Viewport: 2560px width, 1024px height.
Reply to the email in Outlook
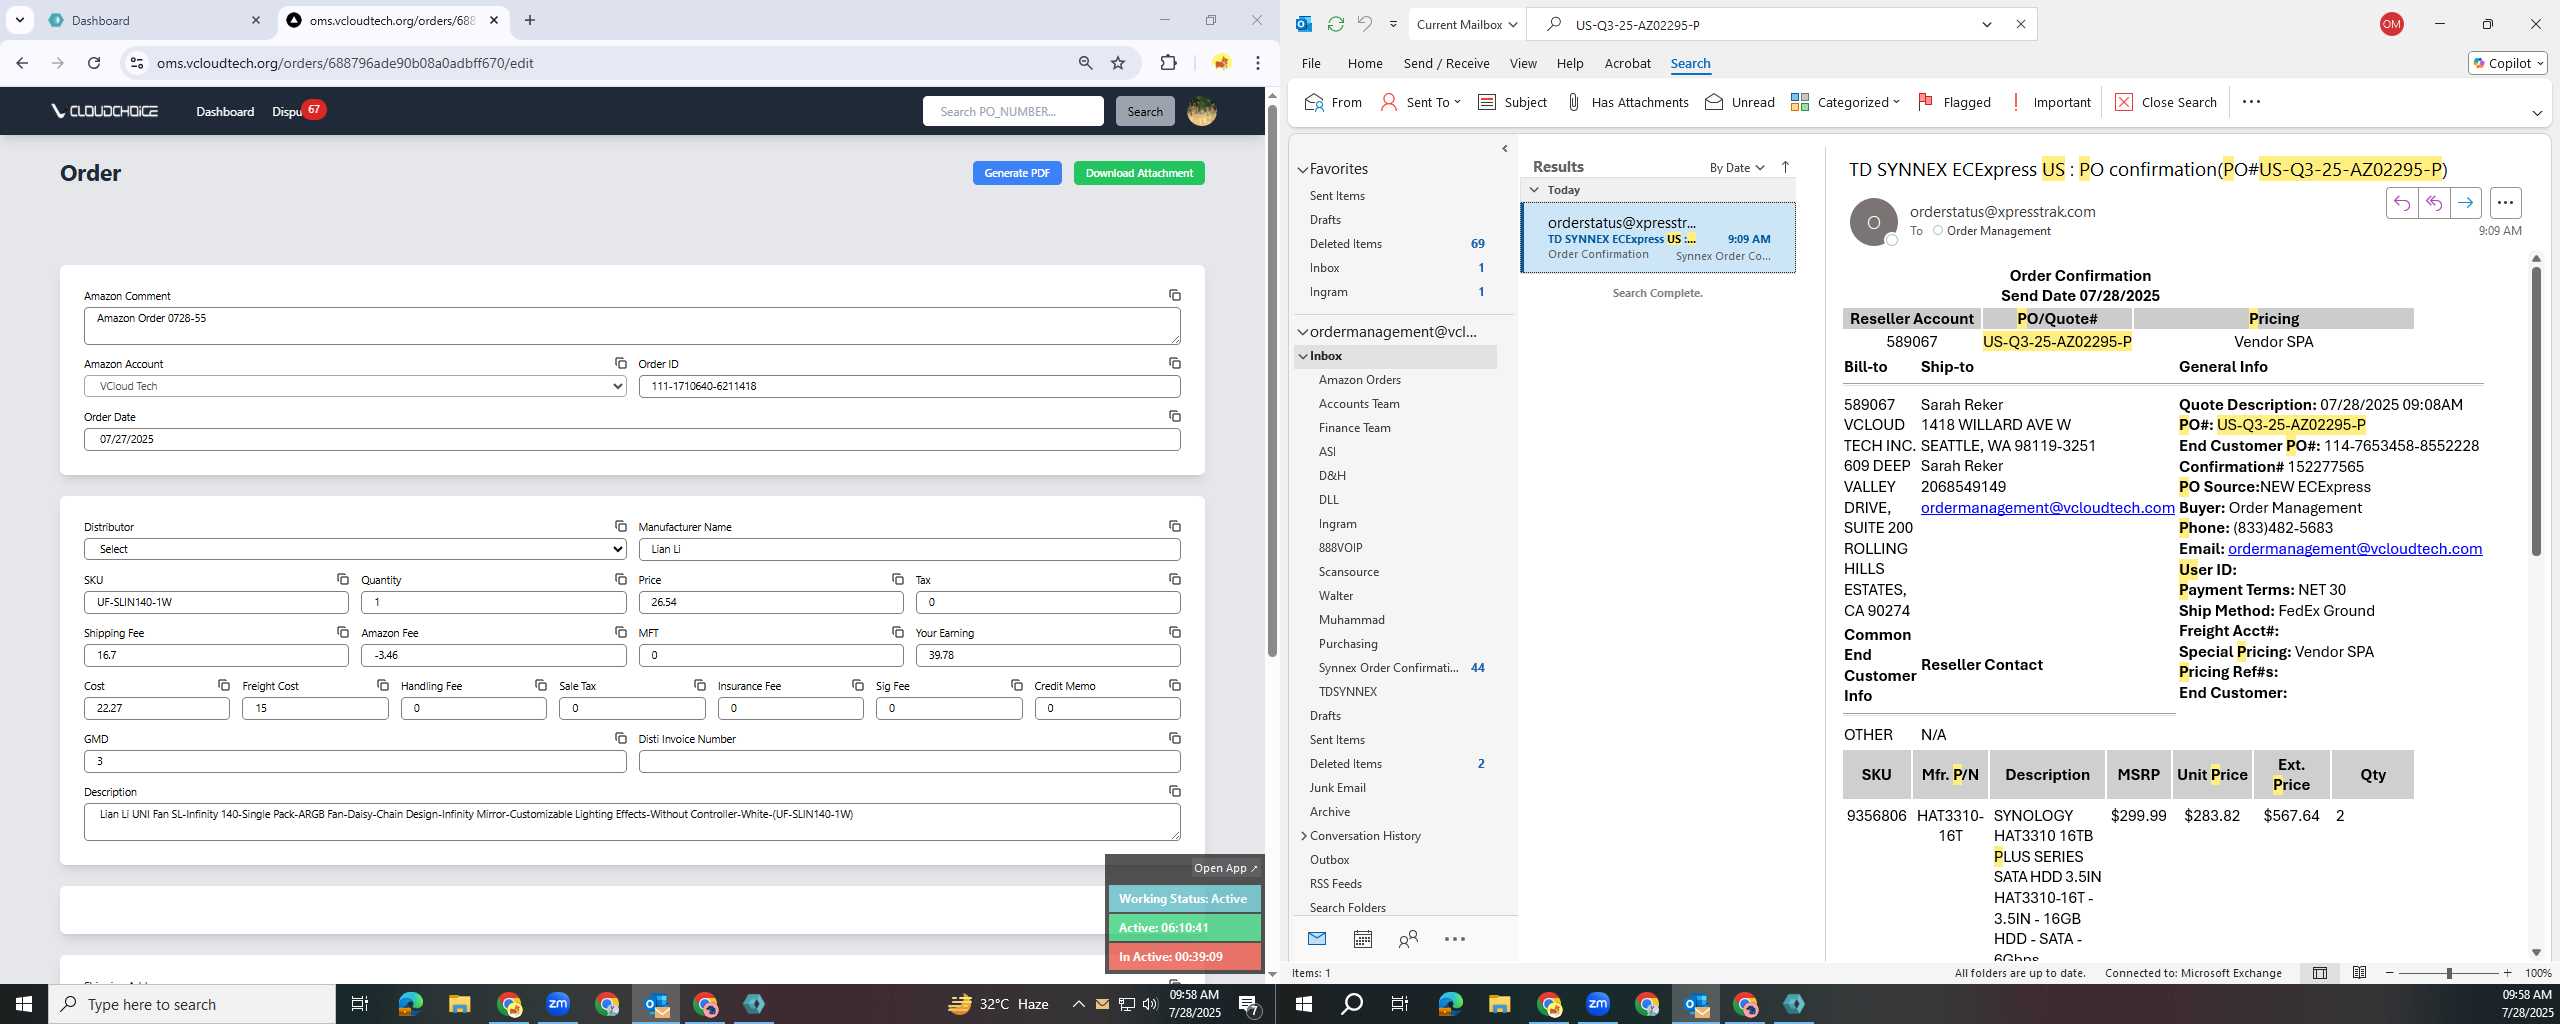(2402, 203)
